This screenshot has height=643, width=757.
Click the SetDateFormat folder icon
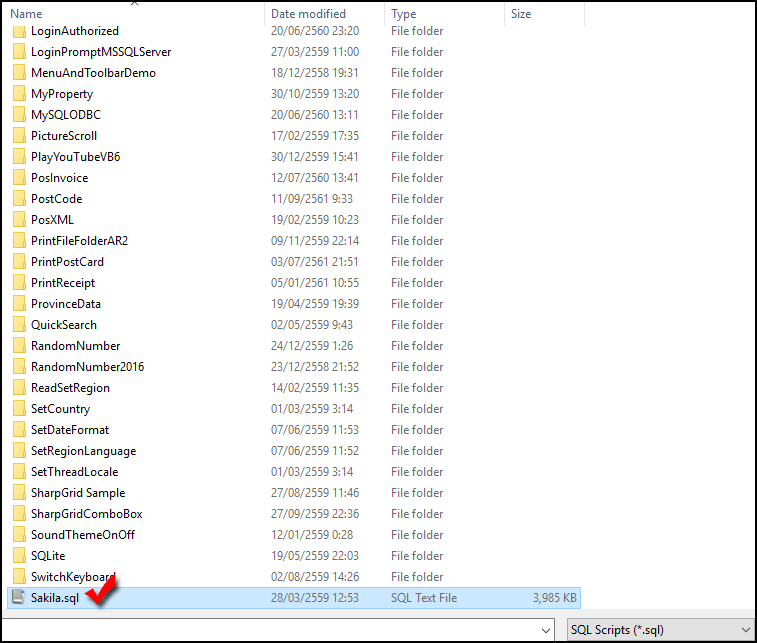tap(19, 430)
